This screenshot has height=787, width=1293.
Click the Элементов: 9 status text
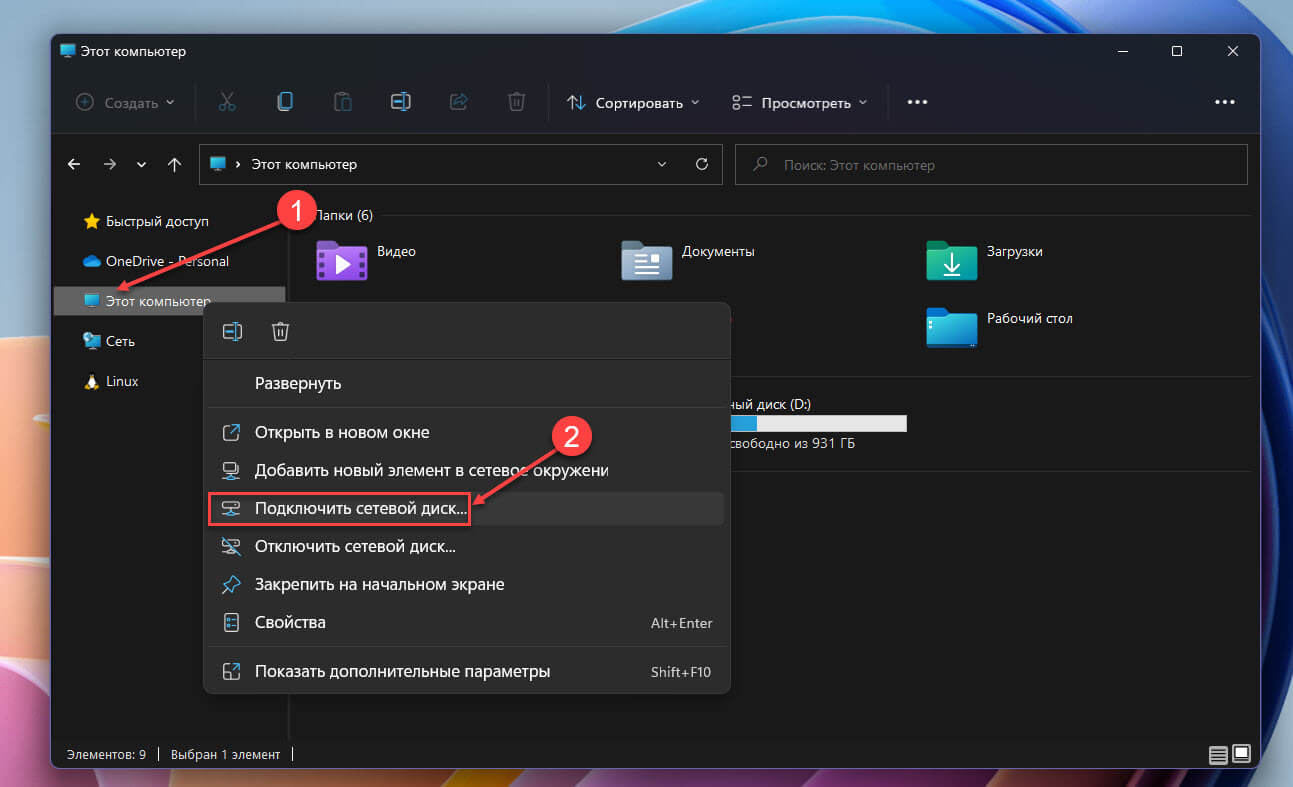pos(106,754)
